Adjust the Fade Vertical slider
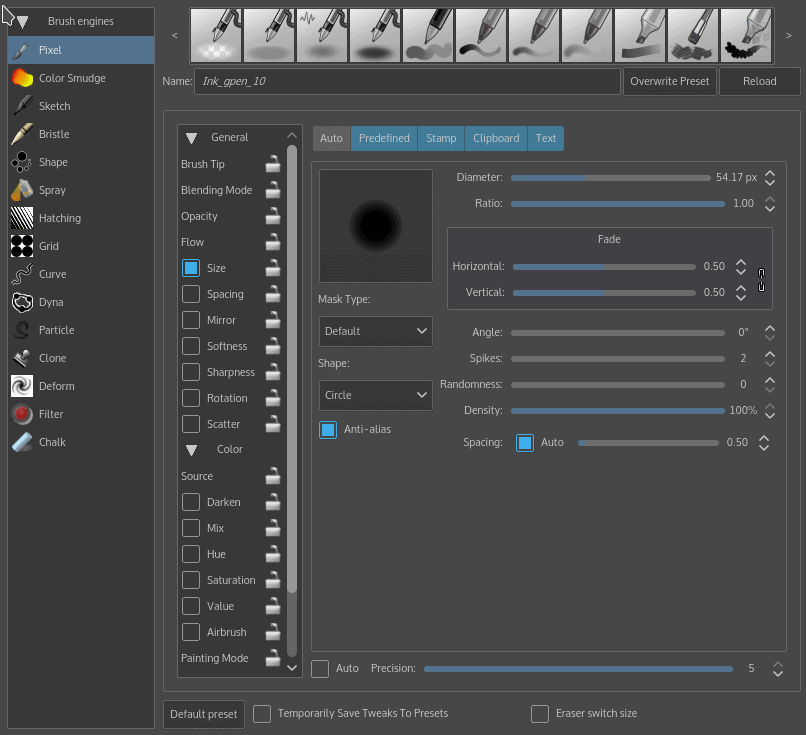 click(604, 292)
